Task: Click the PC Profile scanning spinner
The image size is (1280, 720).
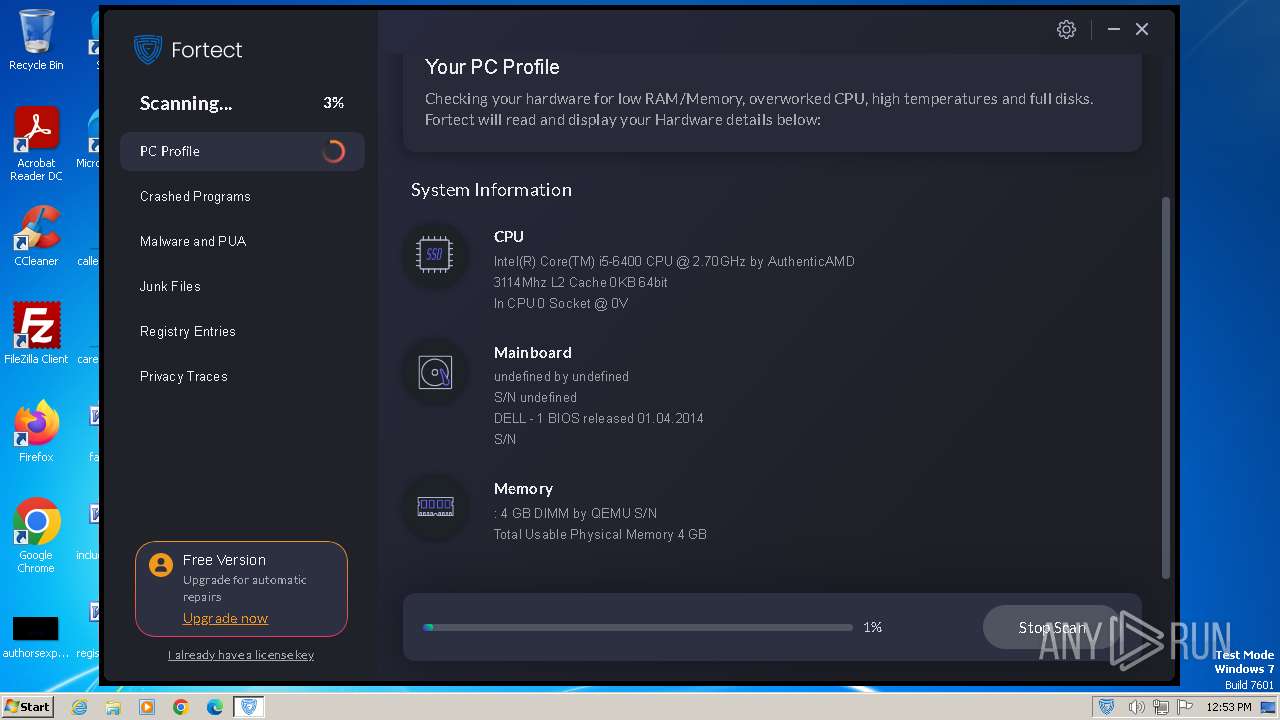Action: pos(334,151)
